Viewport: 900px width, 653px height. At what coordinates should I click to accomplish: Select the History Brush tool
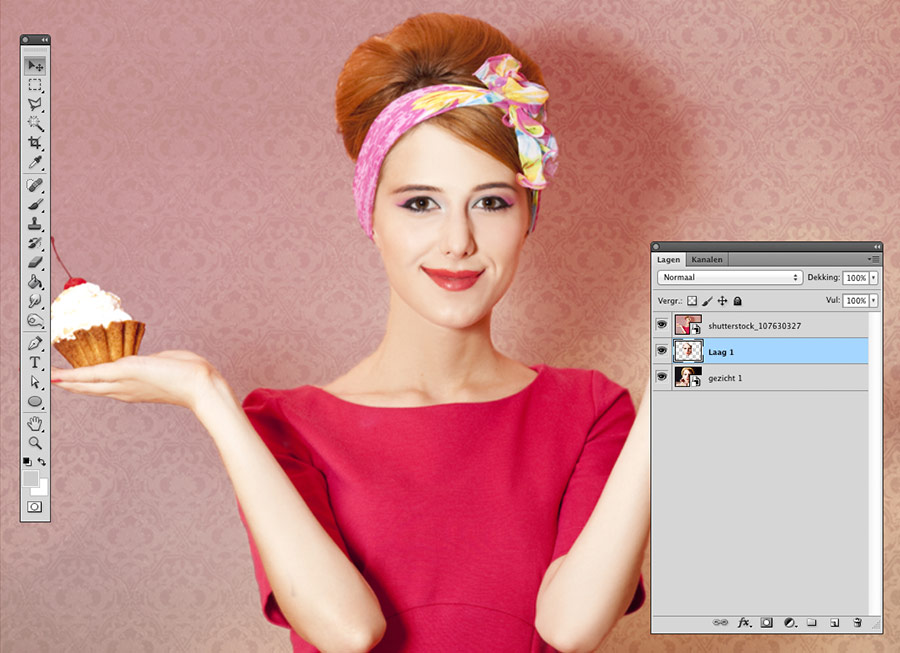click(x=35, y=243)
